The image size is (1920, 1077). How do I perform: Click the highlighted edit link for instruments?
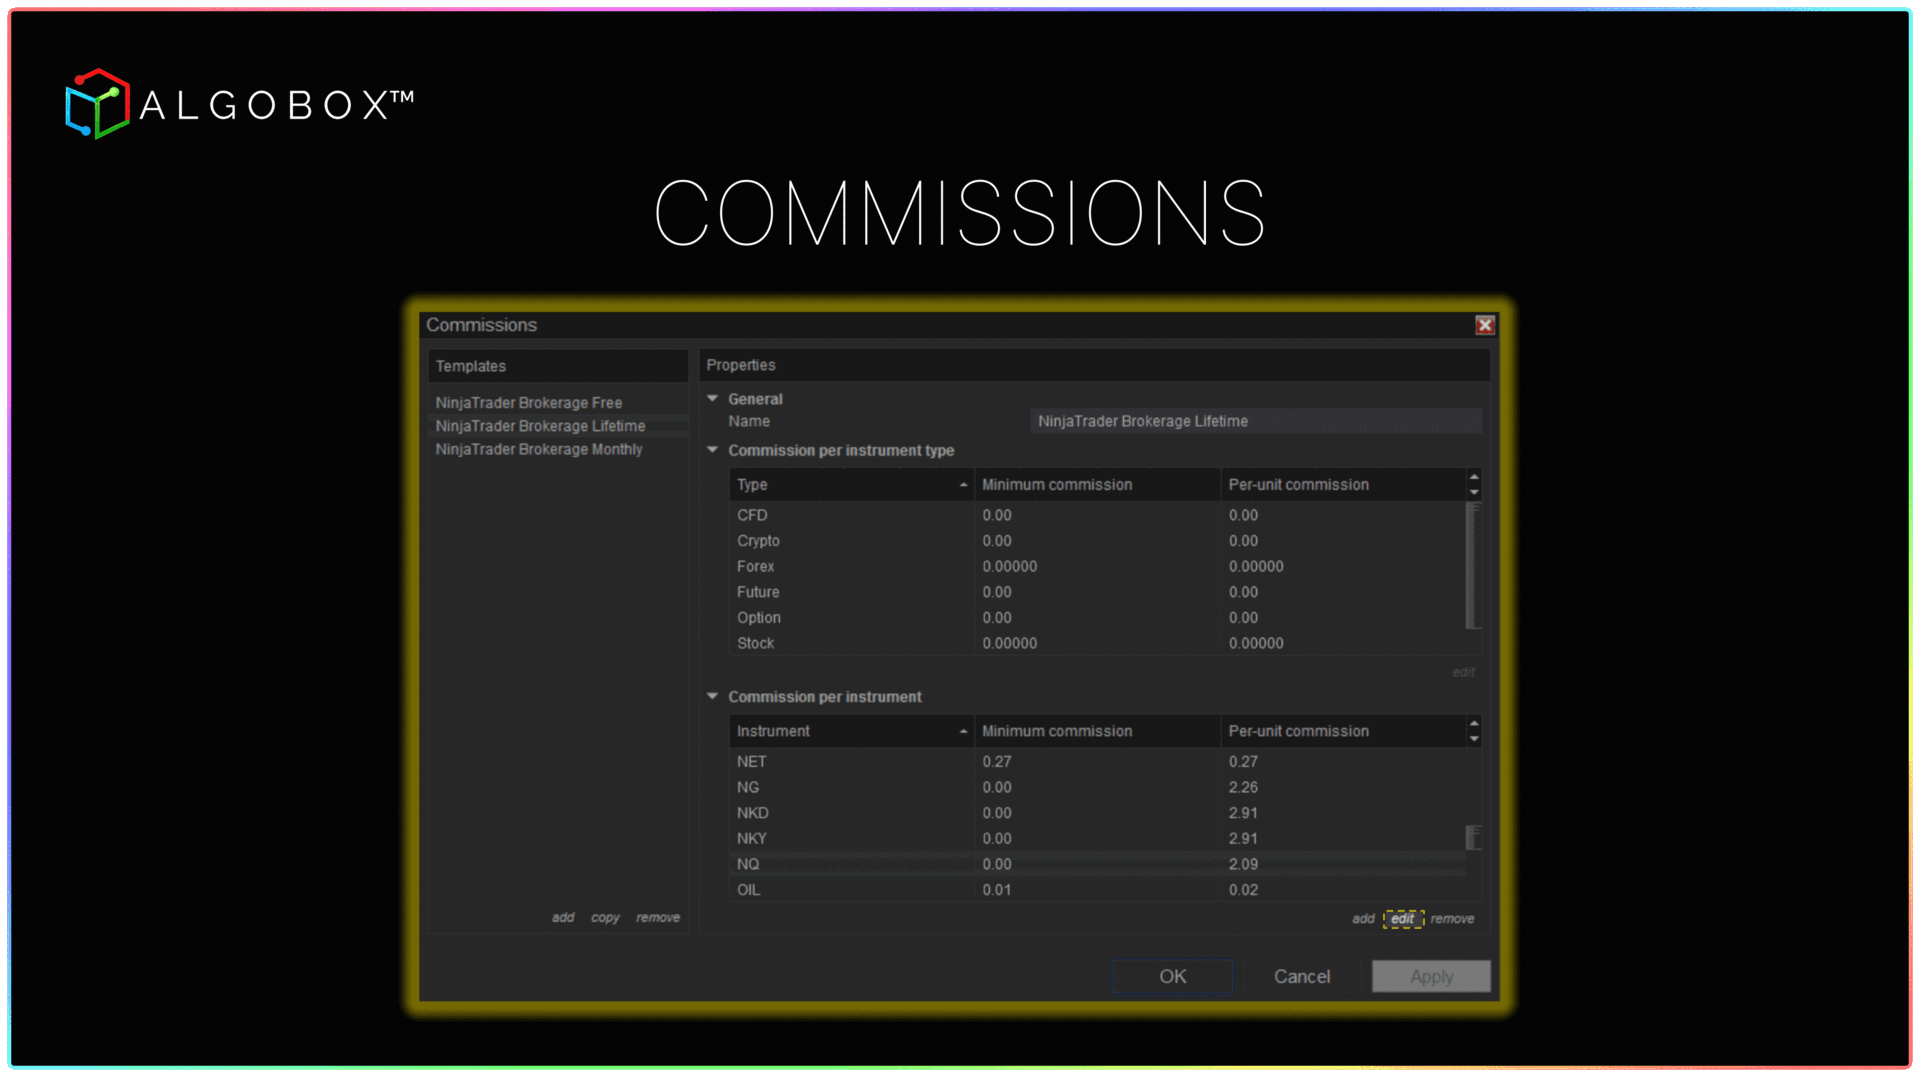[1402, 919]
